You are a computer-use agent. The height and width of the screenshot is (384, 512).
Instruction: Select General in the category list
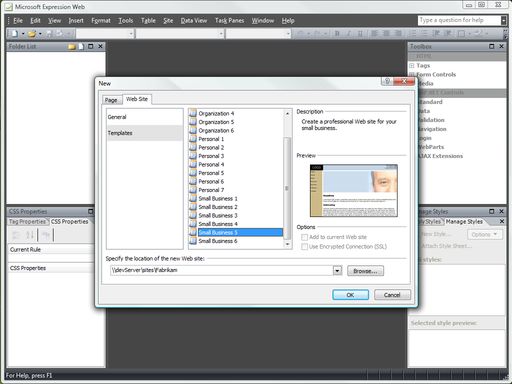click(144, 117)
